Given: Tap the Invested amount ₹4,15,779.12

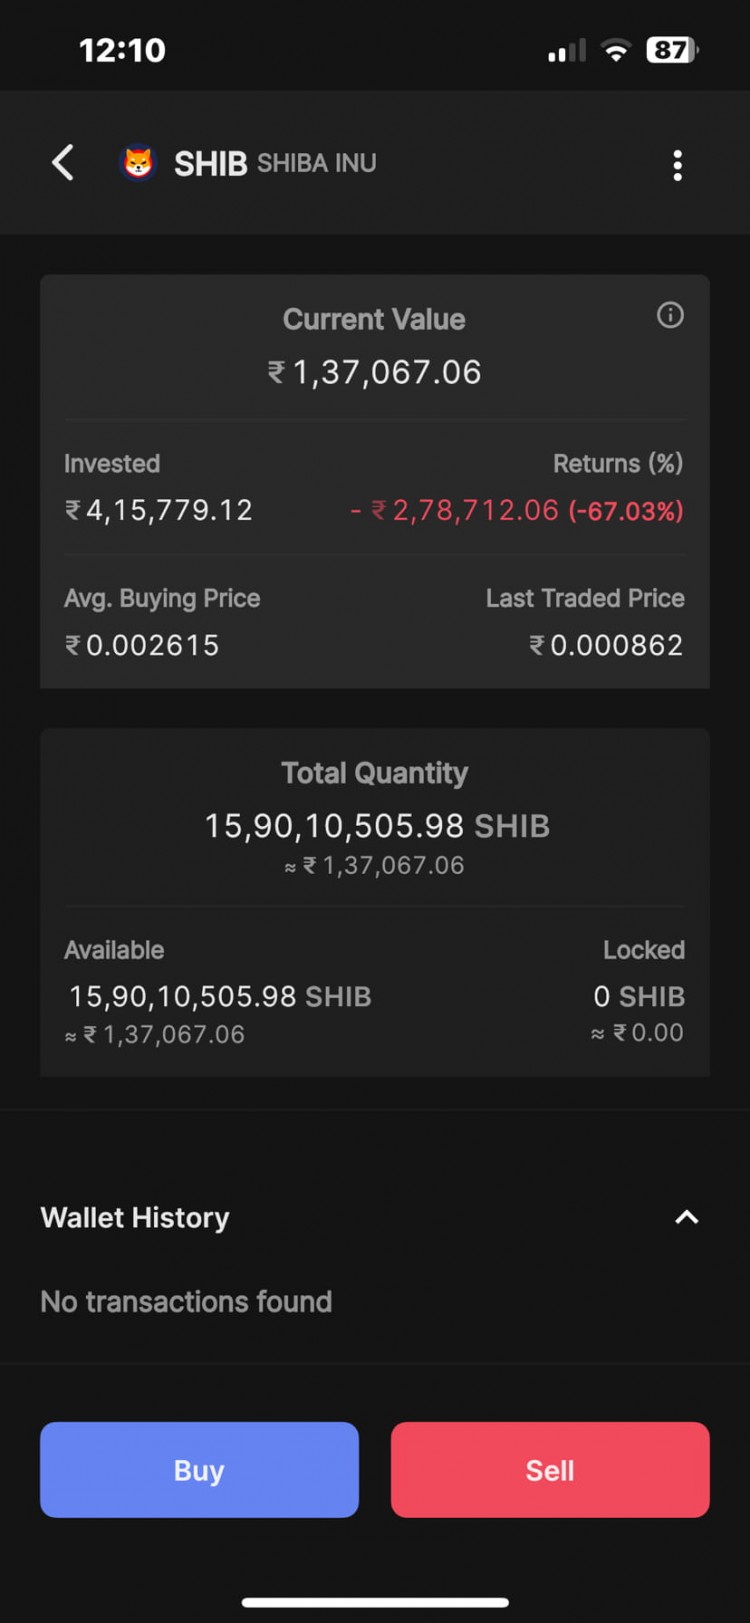Looking at the screenshot, I should [x=158, y=510].
